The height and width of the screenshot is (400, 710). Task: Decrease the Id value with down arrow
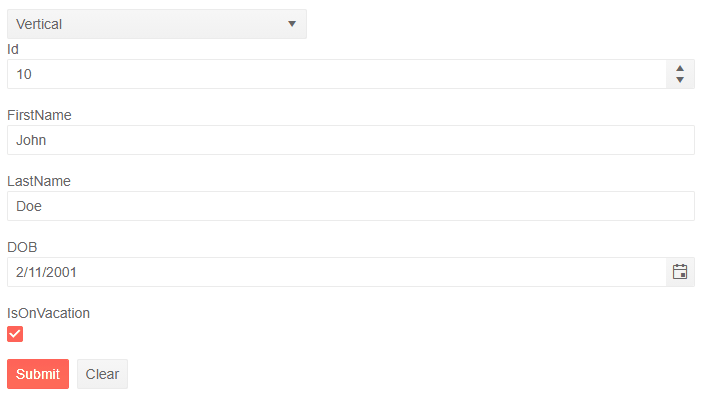[680, 80]
